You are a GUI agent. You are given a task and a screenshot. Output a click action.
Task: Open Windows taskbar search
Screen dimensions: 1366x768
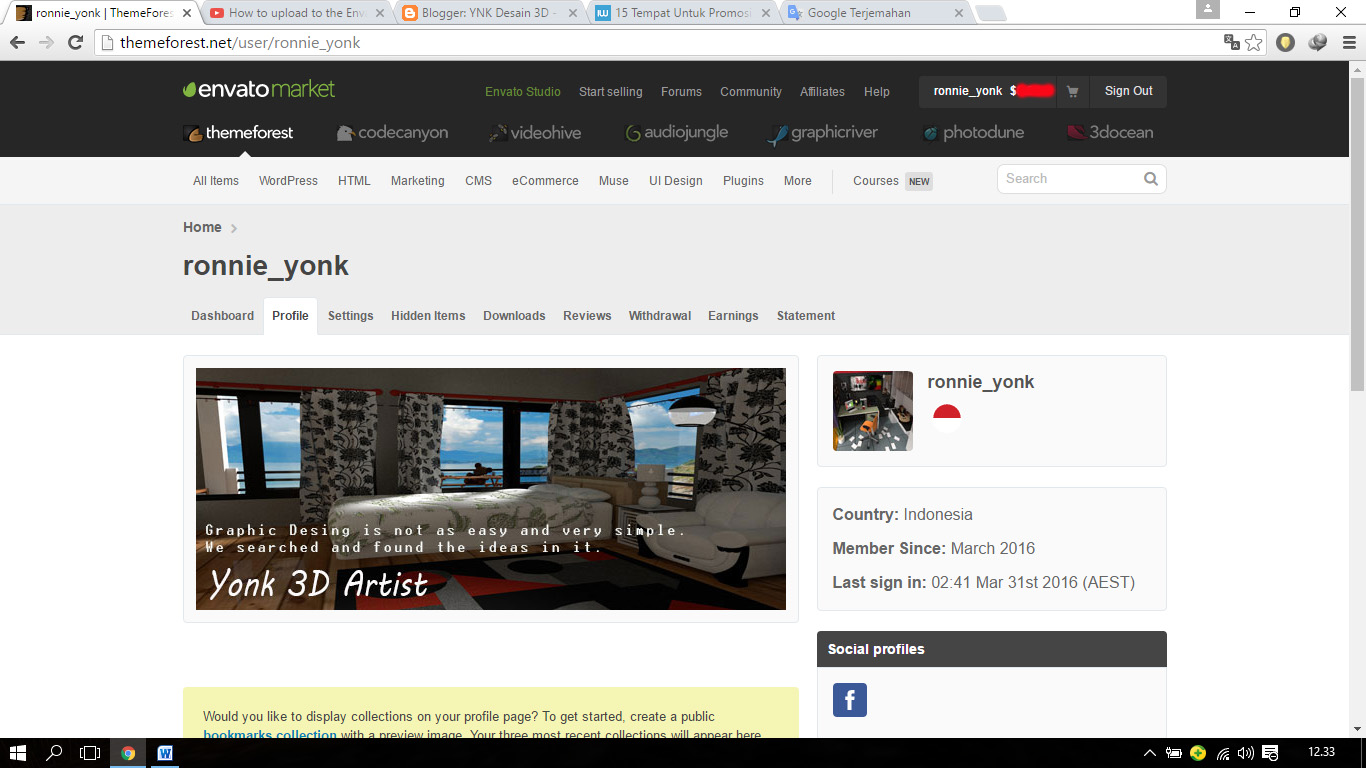[x=54, y=753]
